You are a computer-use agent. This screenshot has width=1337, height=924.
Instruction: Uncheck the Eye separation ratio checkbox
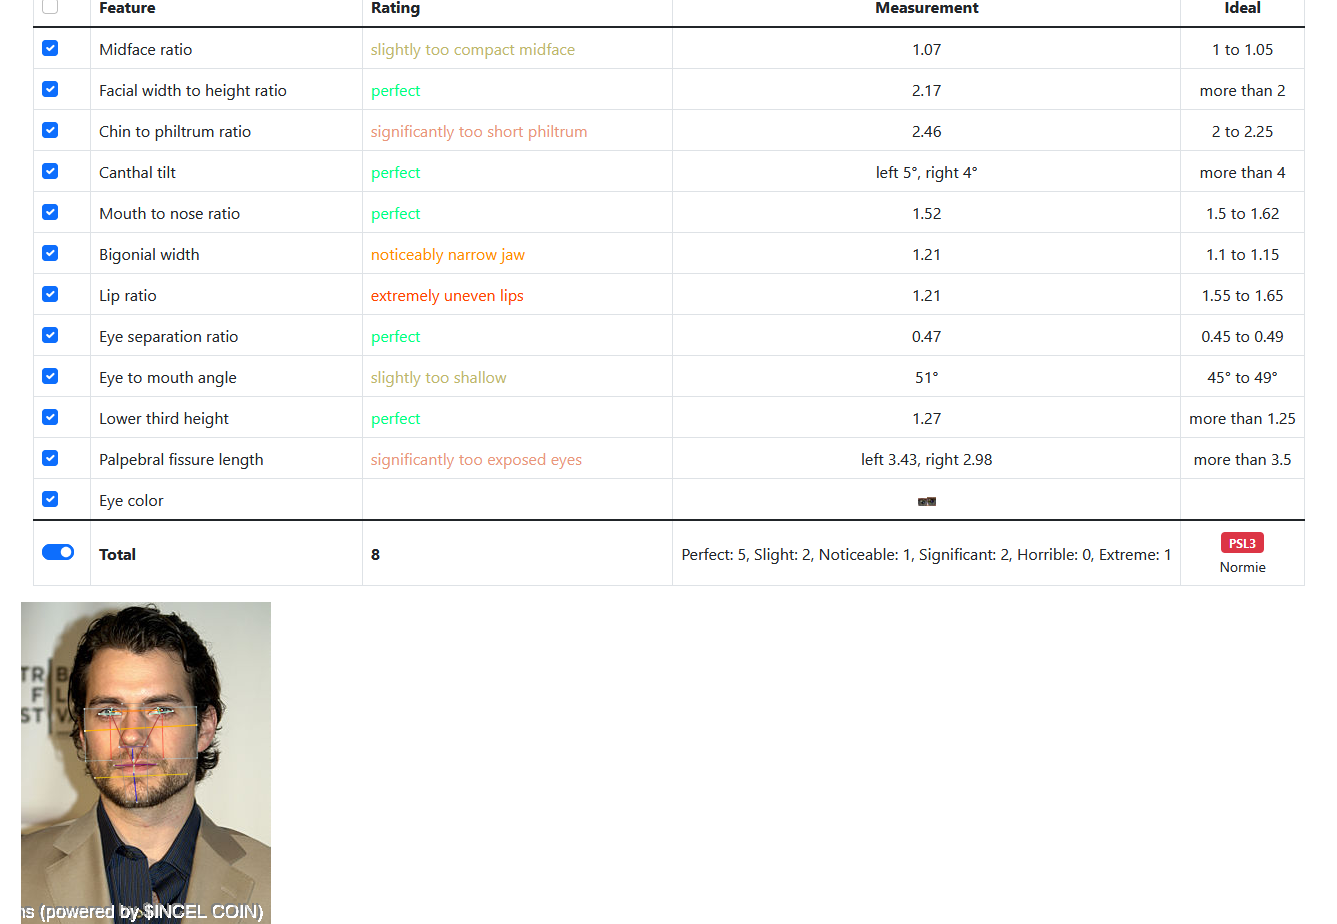pyautogui.click(x=50, y=335)
